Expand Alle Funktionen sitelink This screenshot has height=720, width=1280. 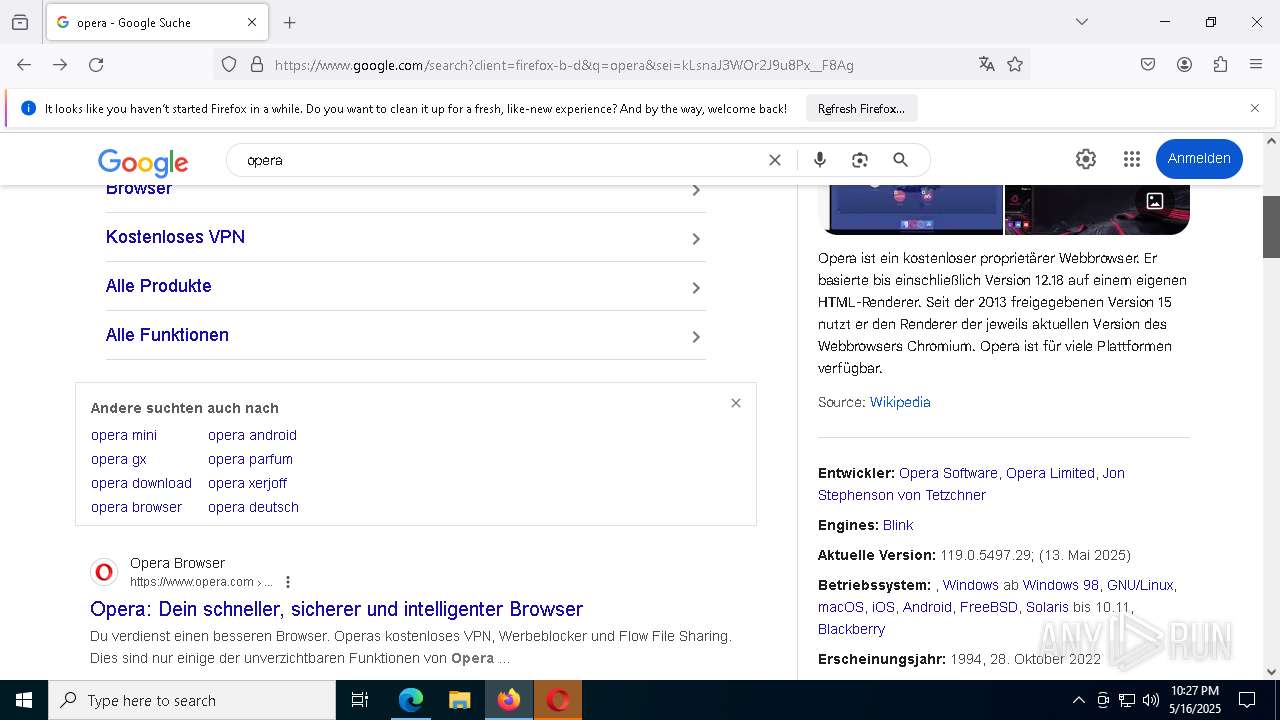tap(405, 335)
